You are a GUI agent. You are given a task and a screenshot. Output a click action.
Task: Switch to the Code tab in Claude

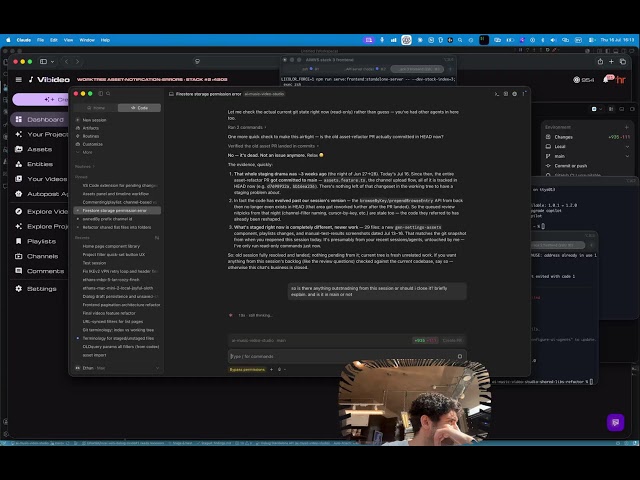pos(139,108)
